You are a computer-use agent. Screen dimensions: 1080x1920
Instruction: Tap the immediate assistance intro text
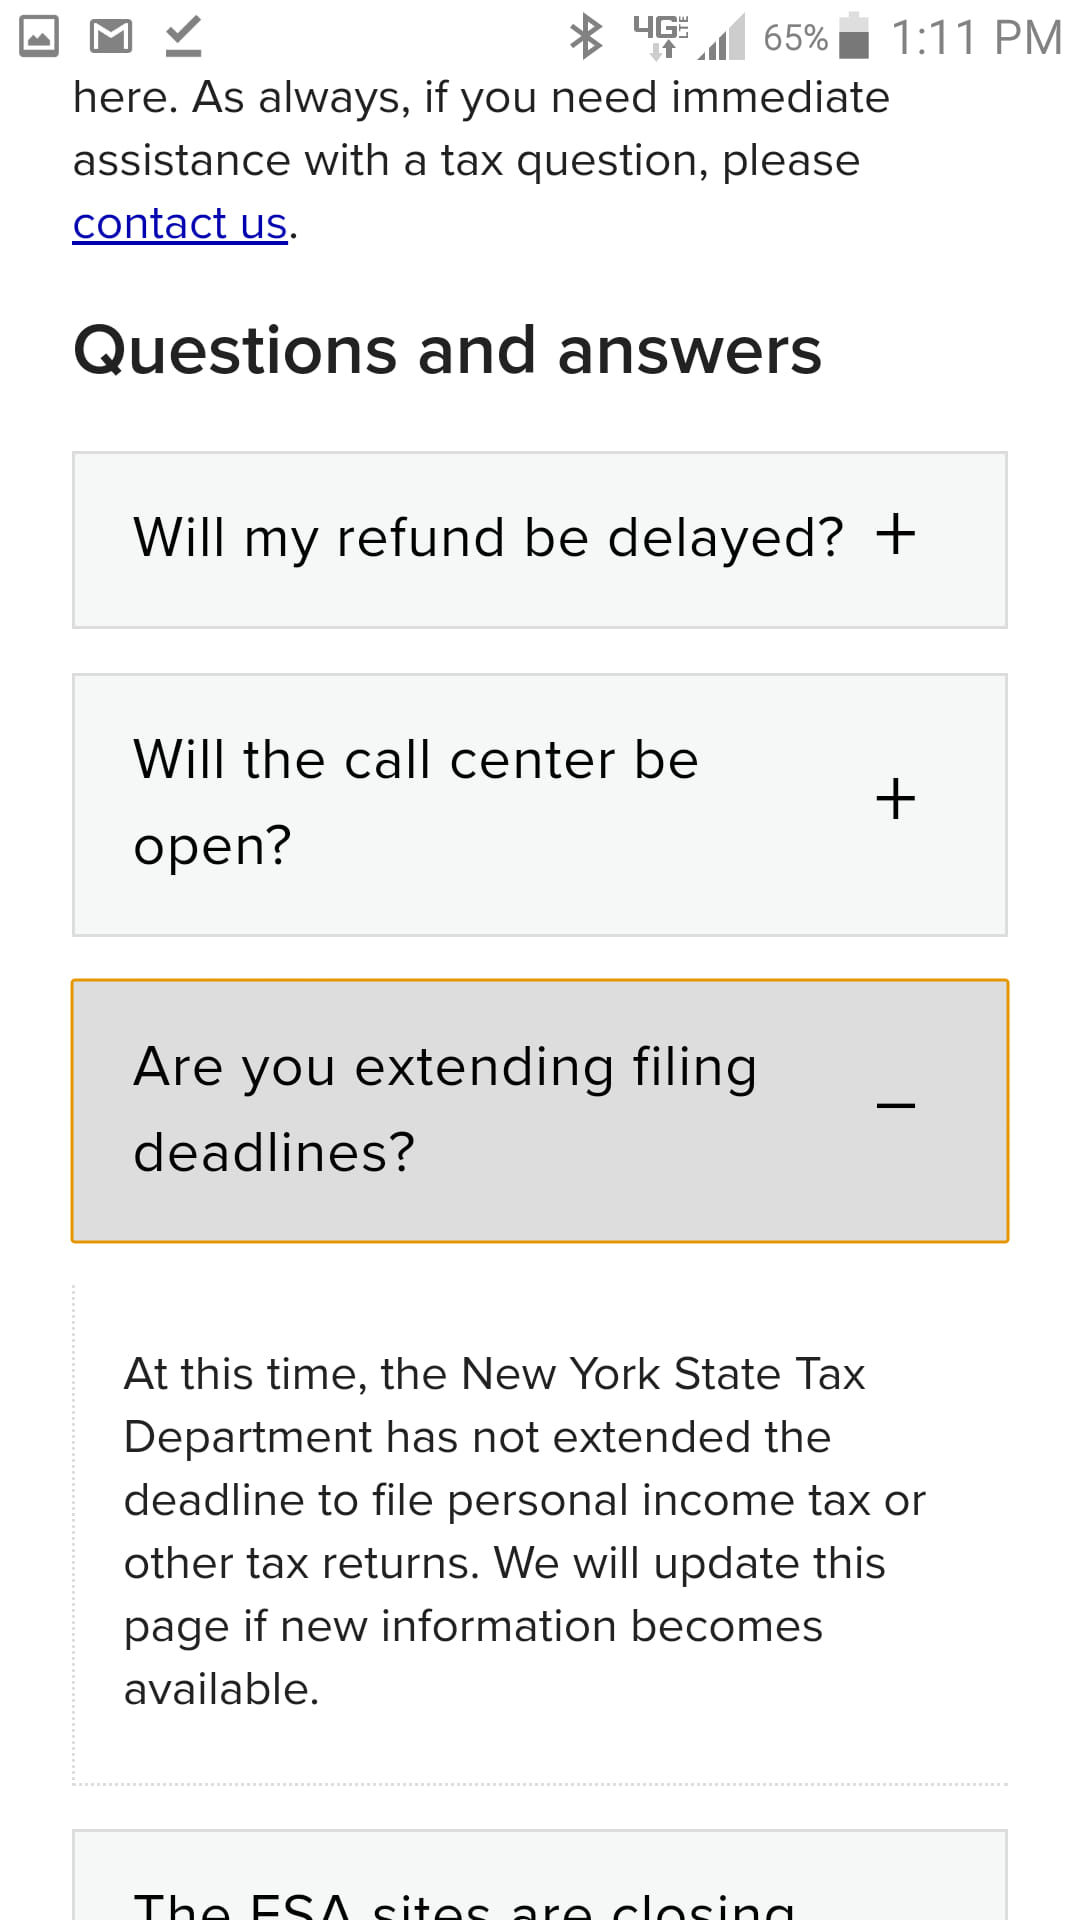click(480, 130)
